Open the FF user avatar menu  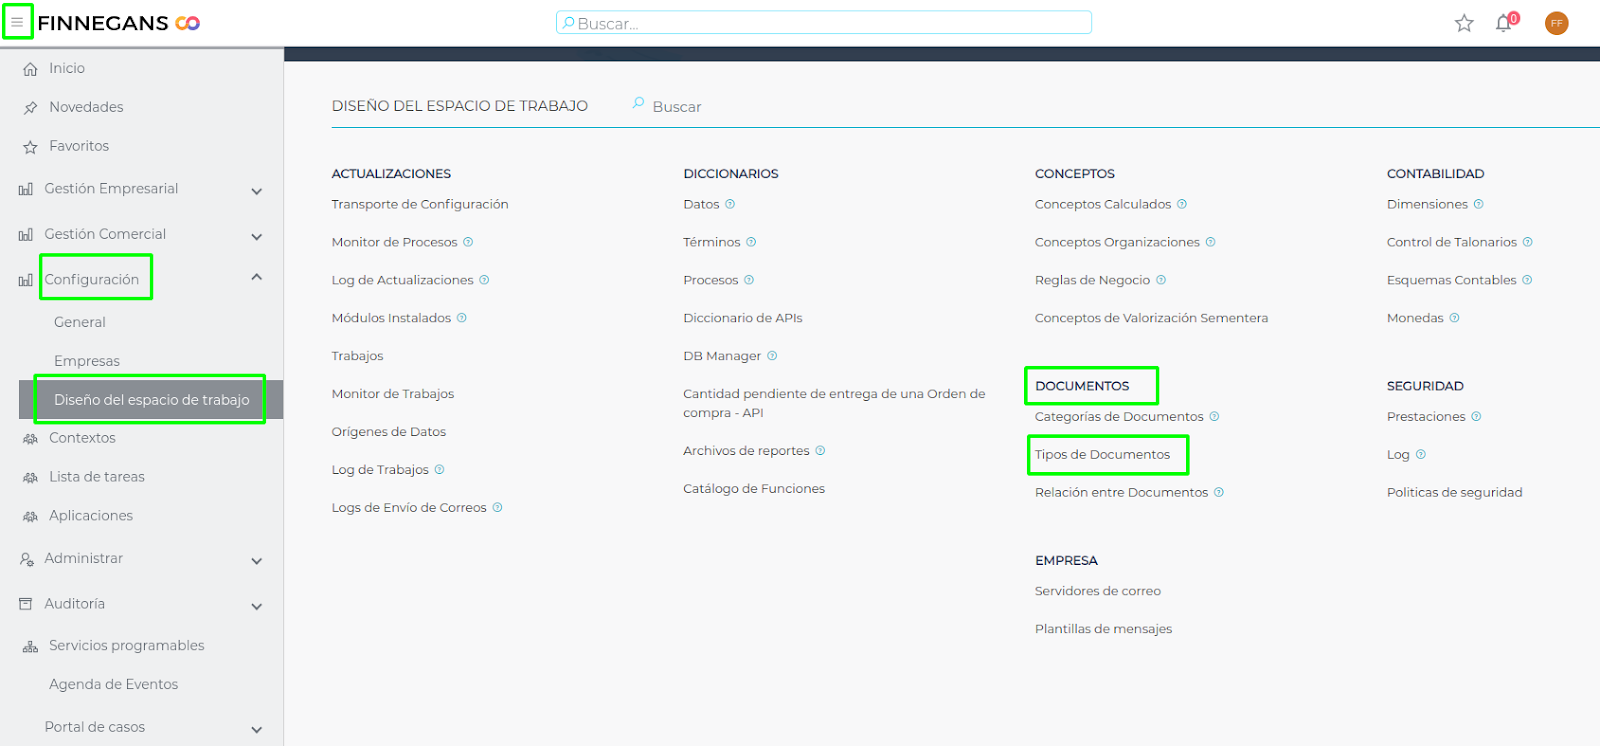1556,23
